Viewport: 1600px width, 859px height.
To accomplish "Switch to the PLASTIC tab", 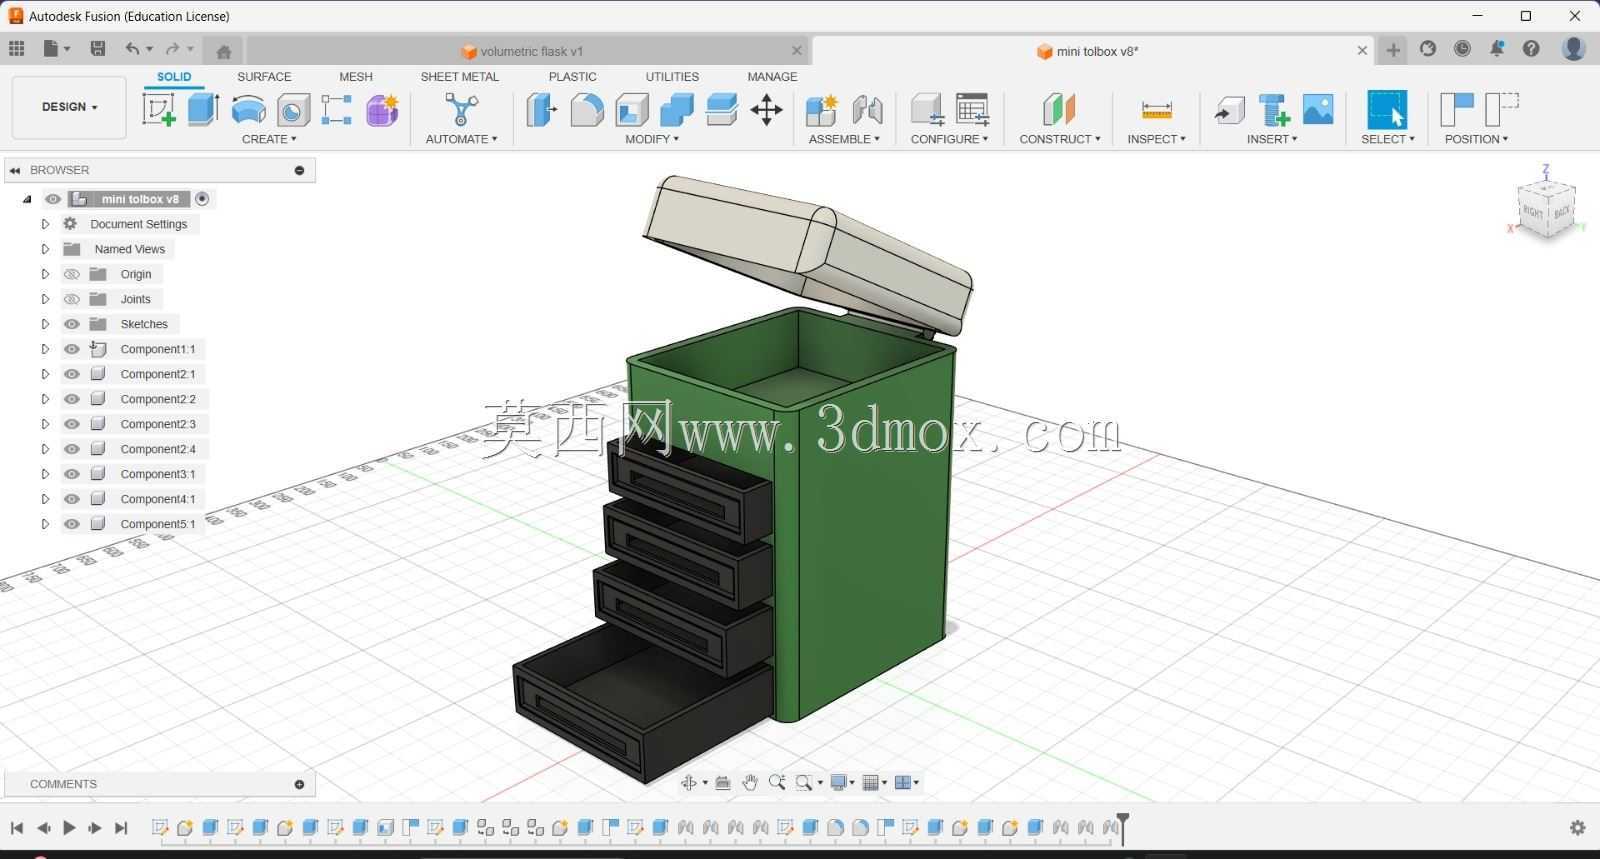I will tap(573, 77).
